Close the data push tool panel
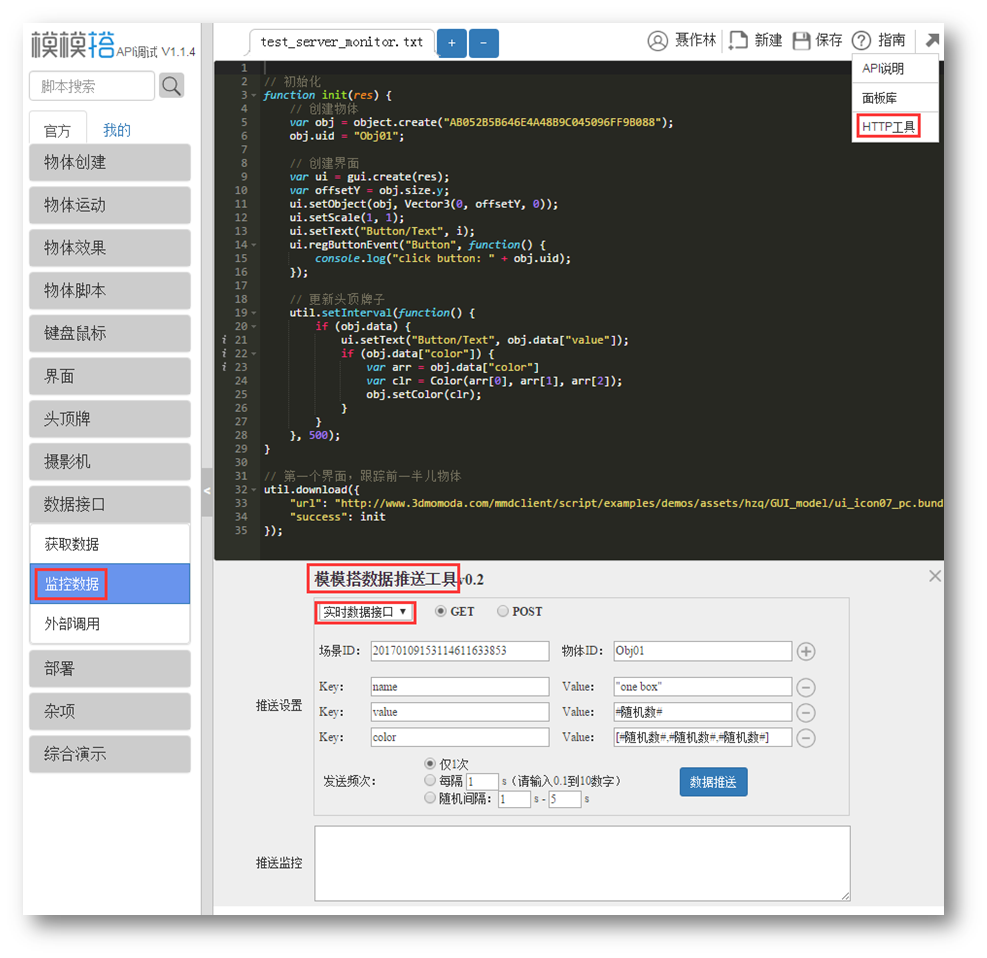987x958 pixels. tap(935, 576)
